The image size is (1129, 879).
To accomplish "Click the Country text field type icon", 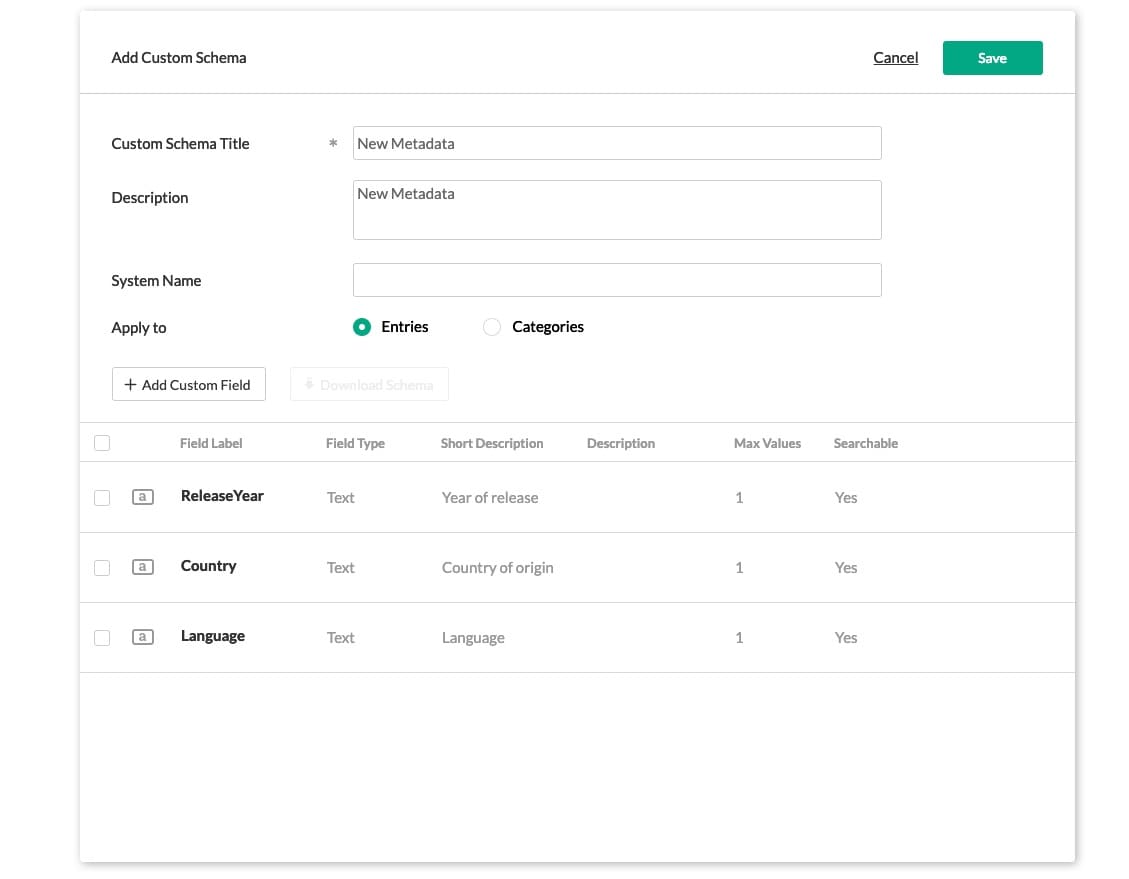I will (143, 567).
